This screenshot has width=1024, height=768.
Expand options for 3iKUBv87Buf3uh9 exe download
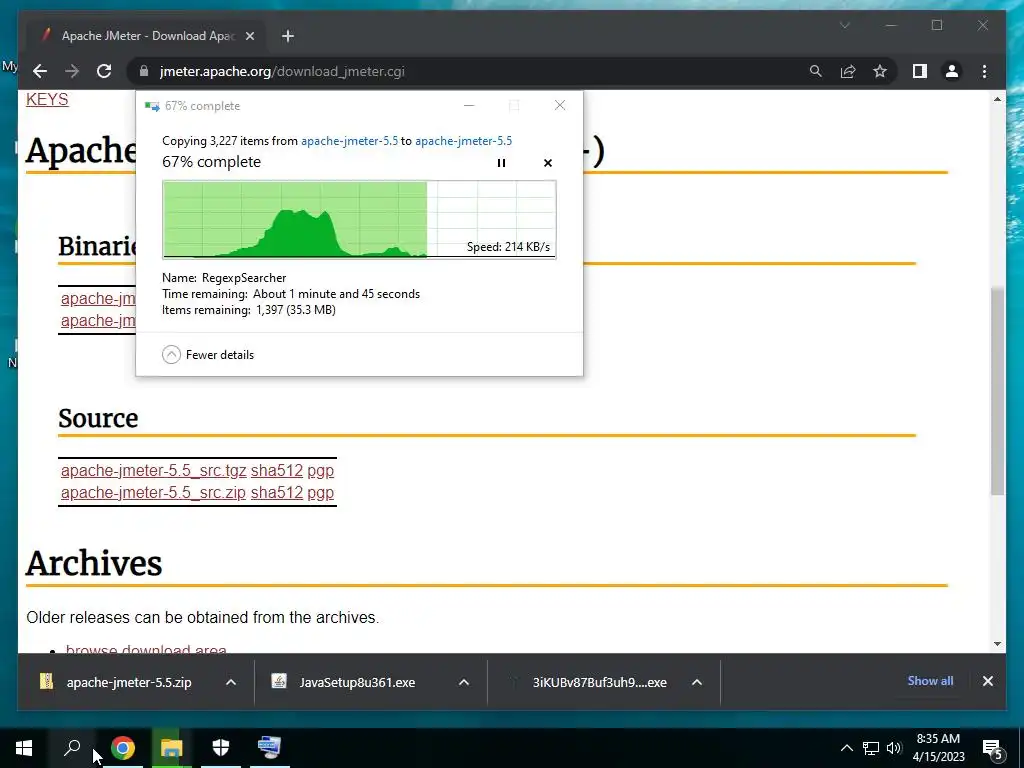pos(697,682)
